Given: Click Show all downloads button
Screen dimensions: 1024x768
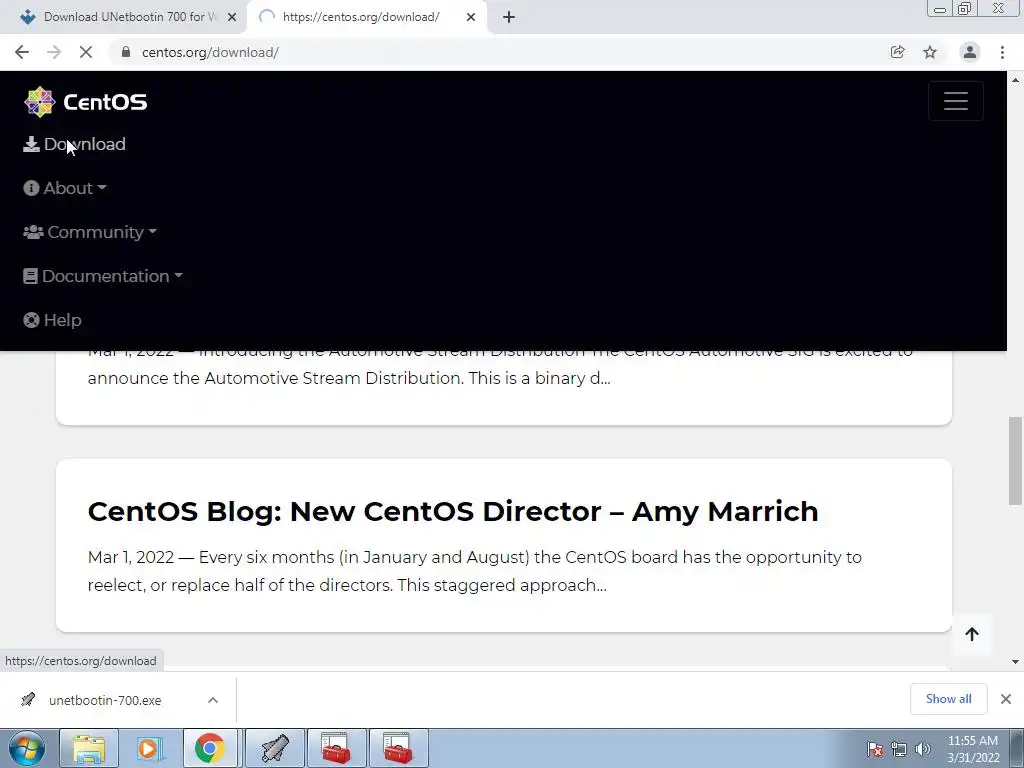Looking at the screenshot, I should click(x=948, y=699).
